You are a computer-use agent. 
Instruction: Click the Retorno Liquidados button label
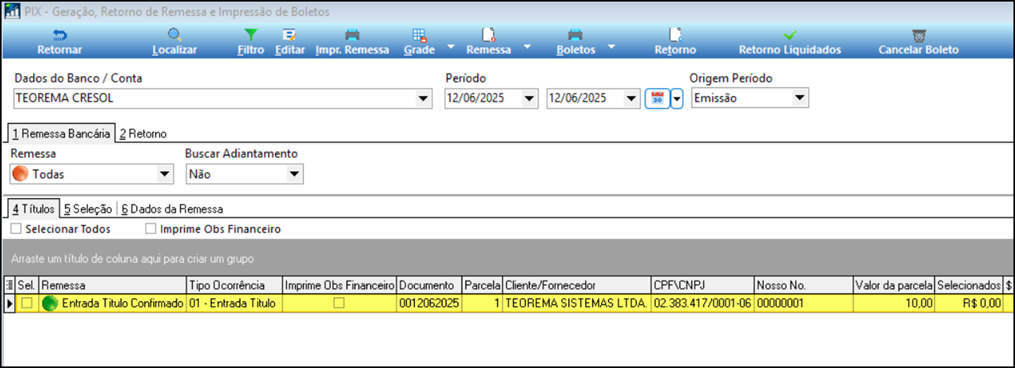point(790,50)
